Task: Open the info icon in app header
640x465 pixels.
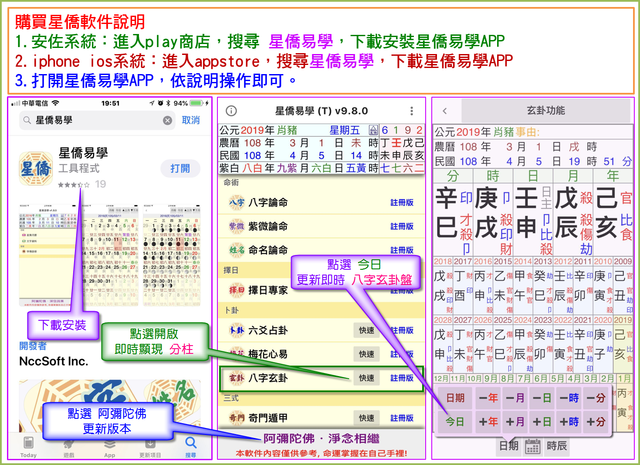Action: (x=231, y=110)
